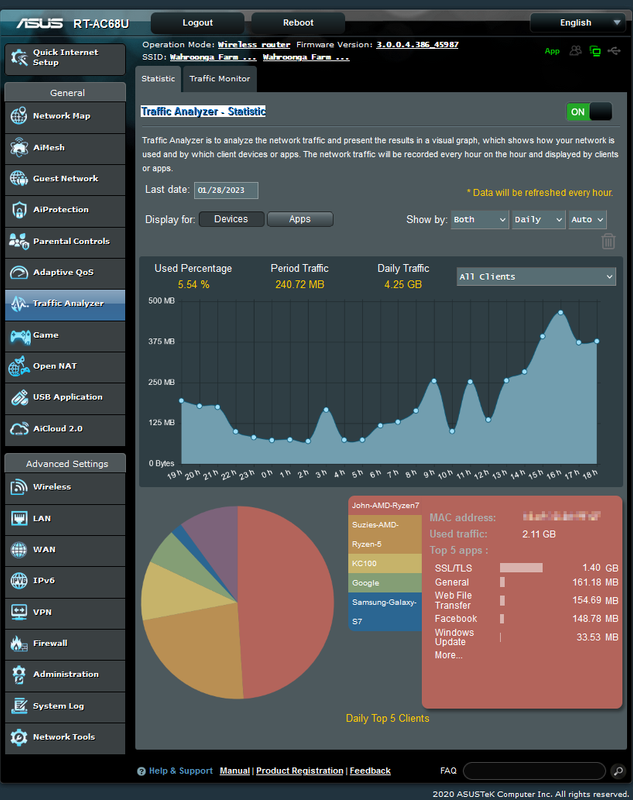The height and width of the screenshot is (800, 633).
Task: Select Google client legend swatch
Action: click(x=385, y=583)
